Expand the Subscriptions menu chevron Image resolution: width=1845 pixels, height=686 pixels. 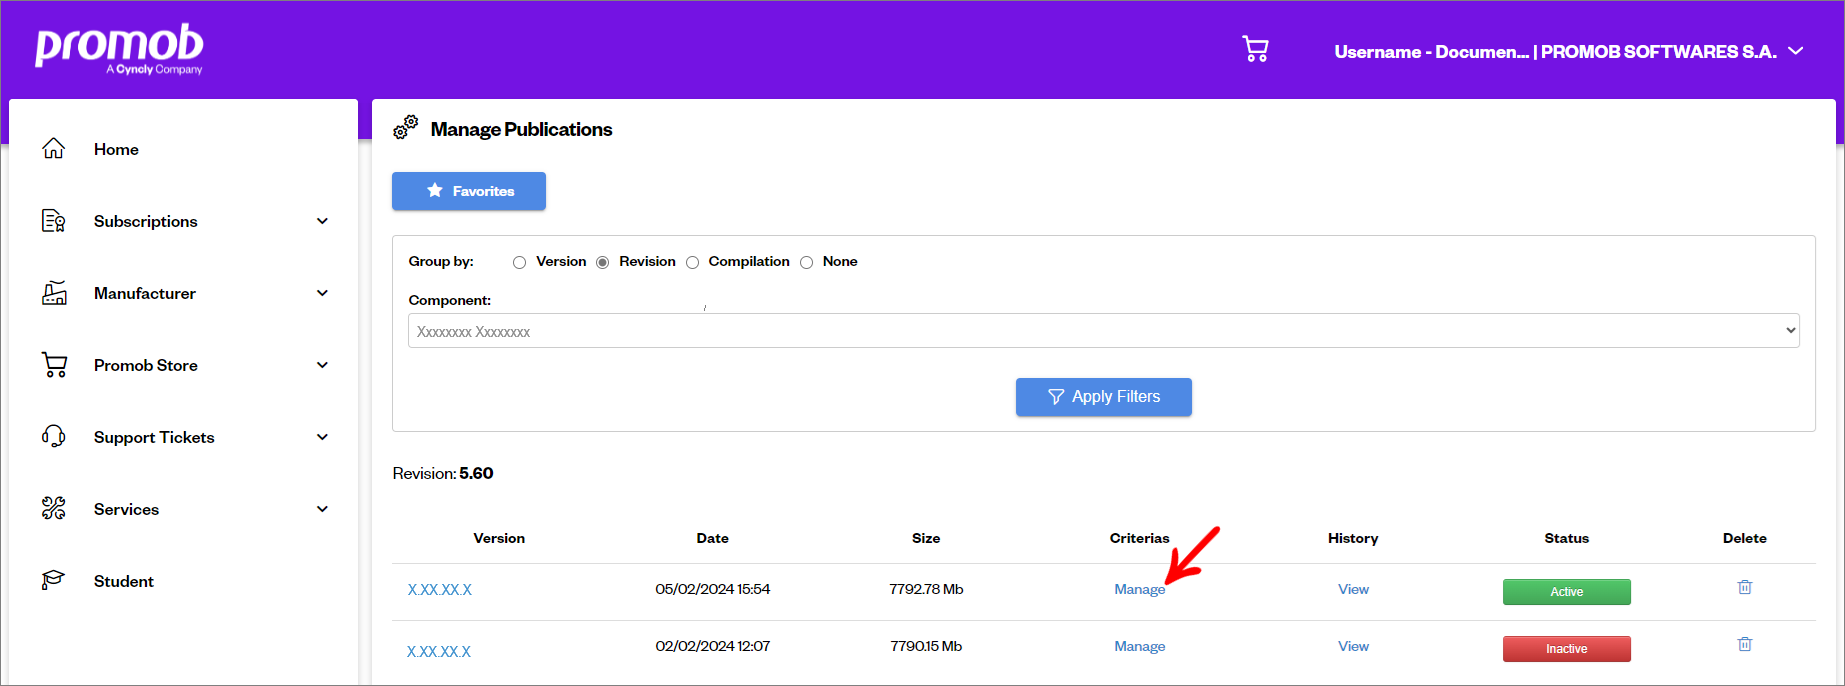322,221
